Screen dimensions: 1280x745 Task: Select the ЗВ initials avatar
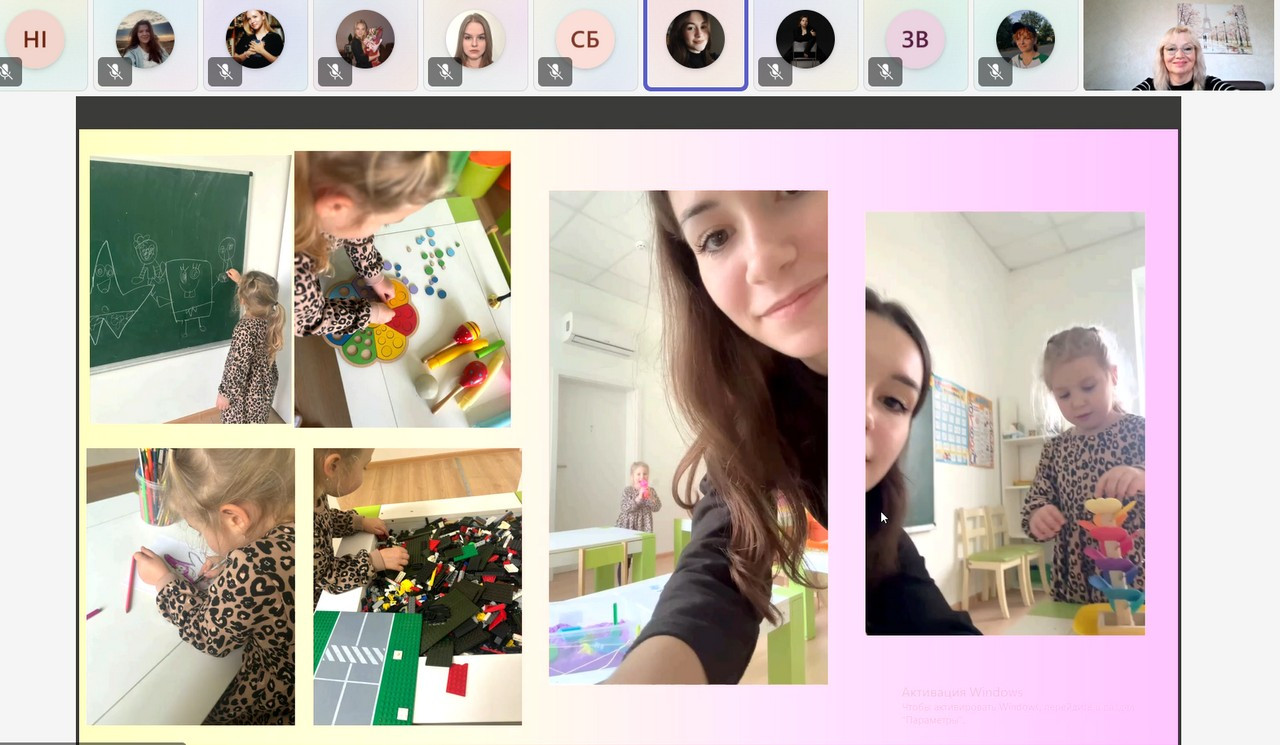tap(915, 39)
